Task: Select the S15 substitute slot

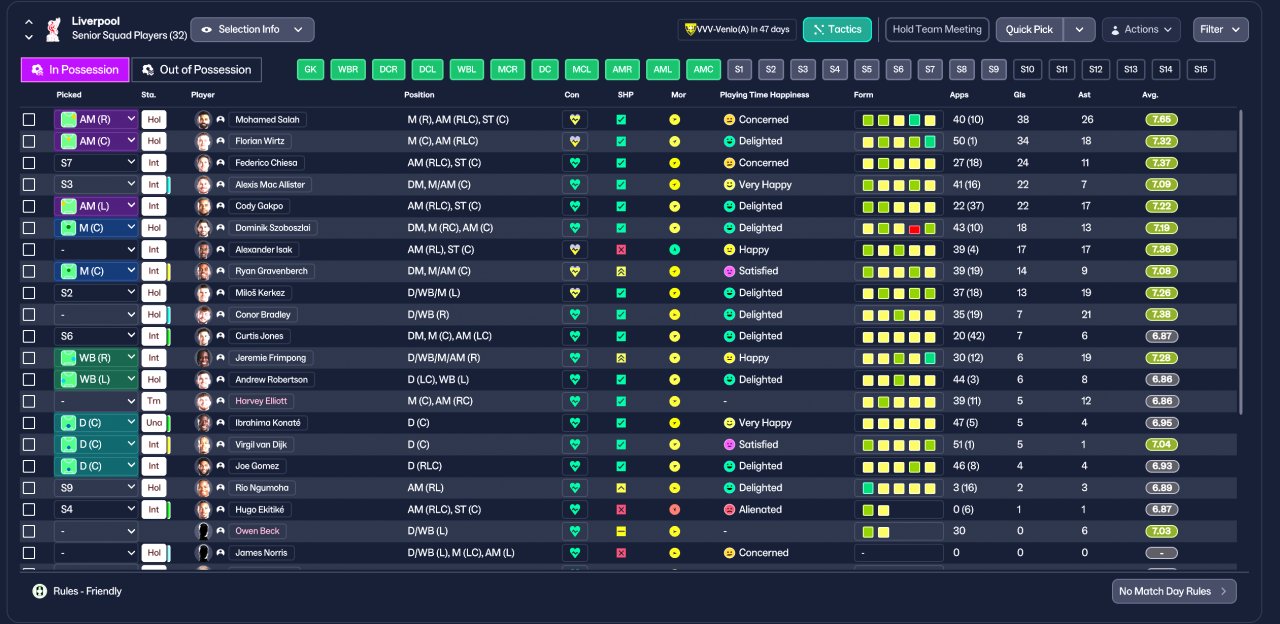Action: pos(1201,69)
